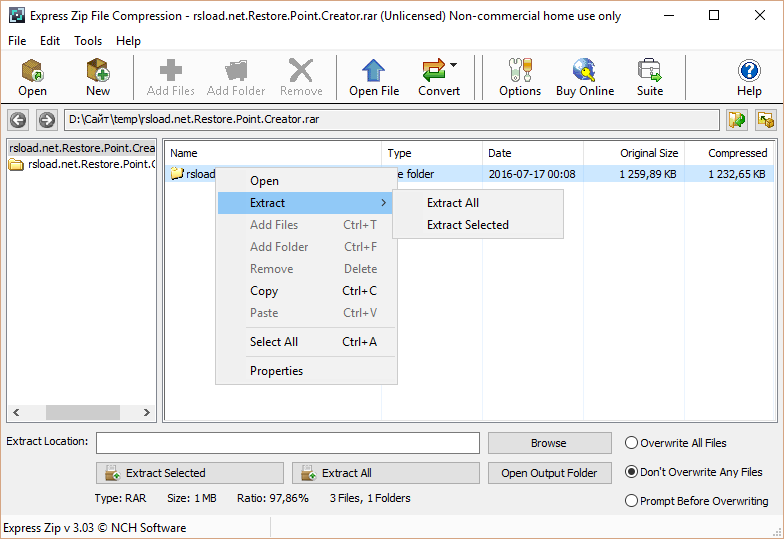Choose Open in the context menu

(306, 181)
